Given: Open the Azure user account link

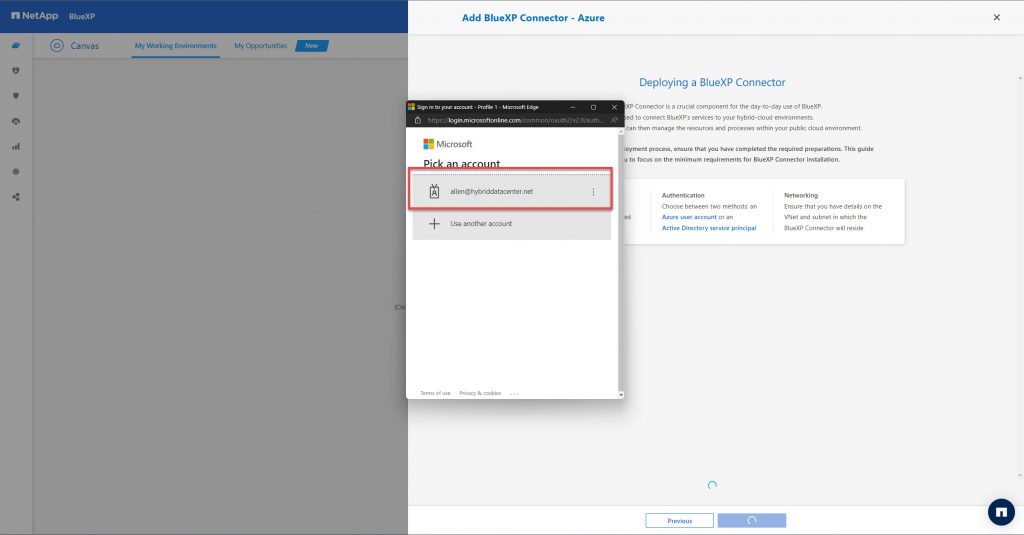Looking at the screenshot, I should point(689,217).
